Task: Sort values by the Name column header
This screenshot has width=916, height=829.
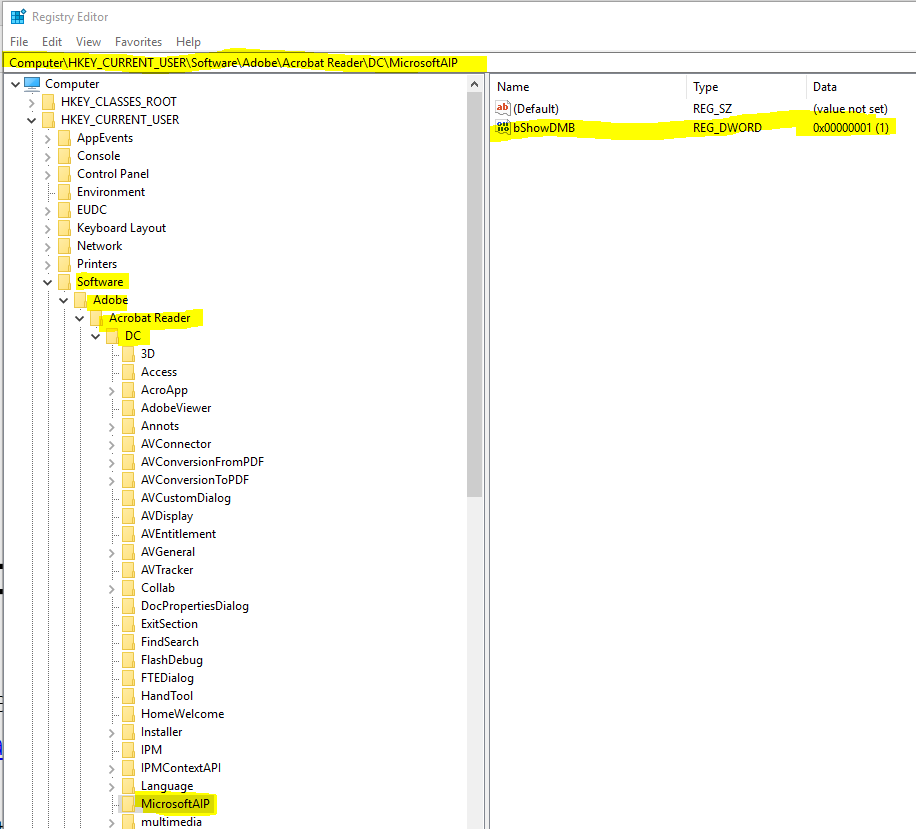Action: pyautogui.click(x=589, y=87)
